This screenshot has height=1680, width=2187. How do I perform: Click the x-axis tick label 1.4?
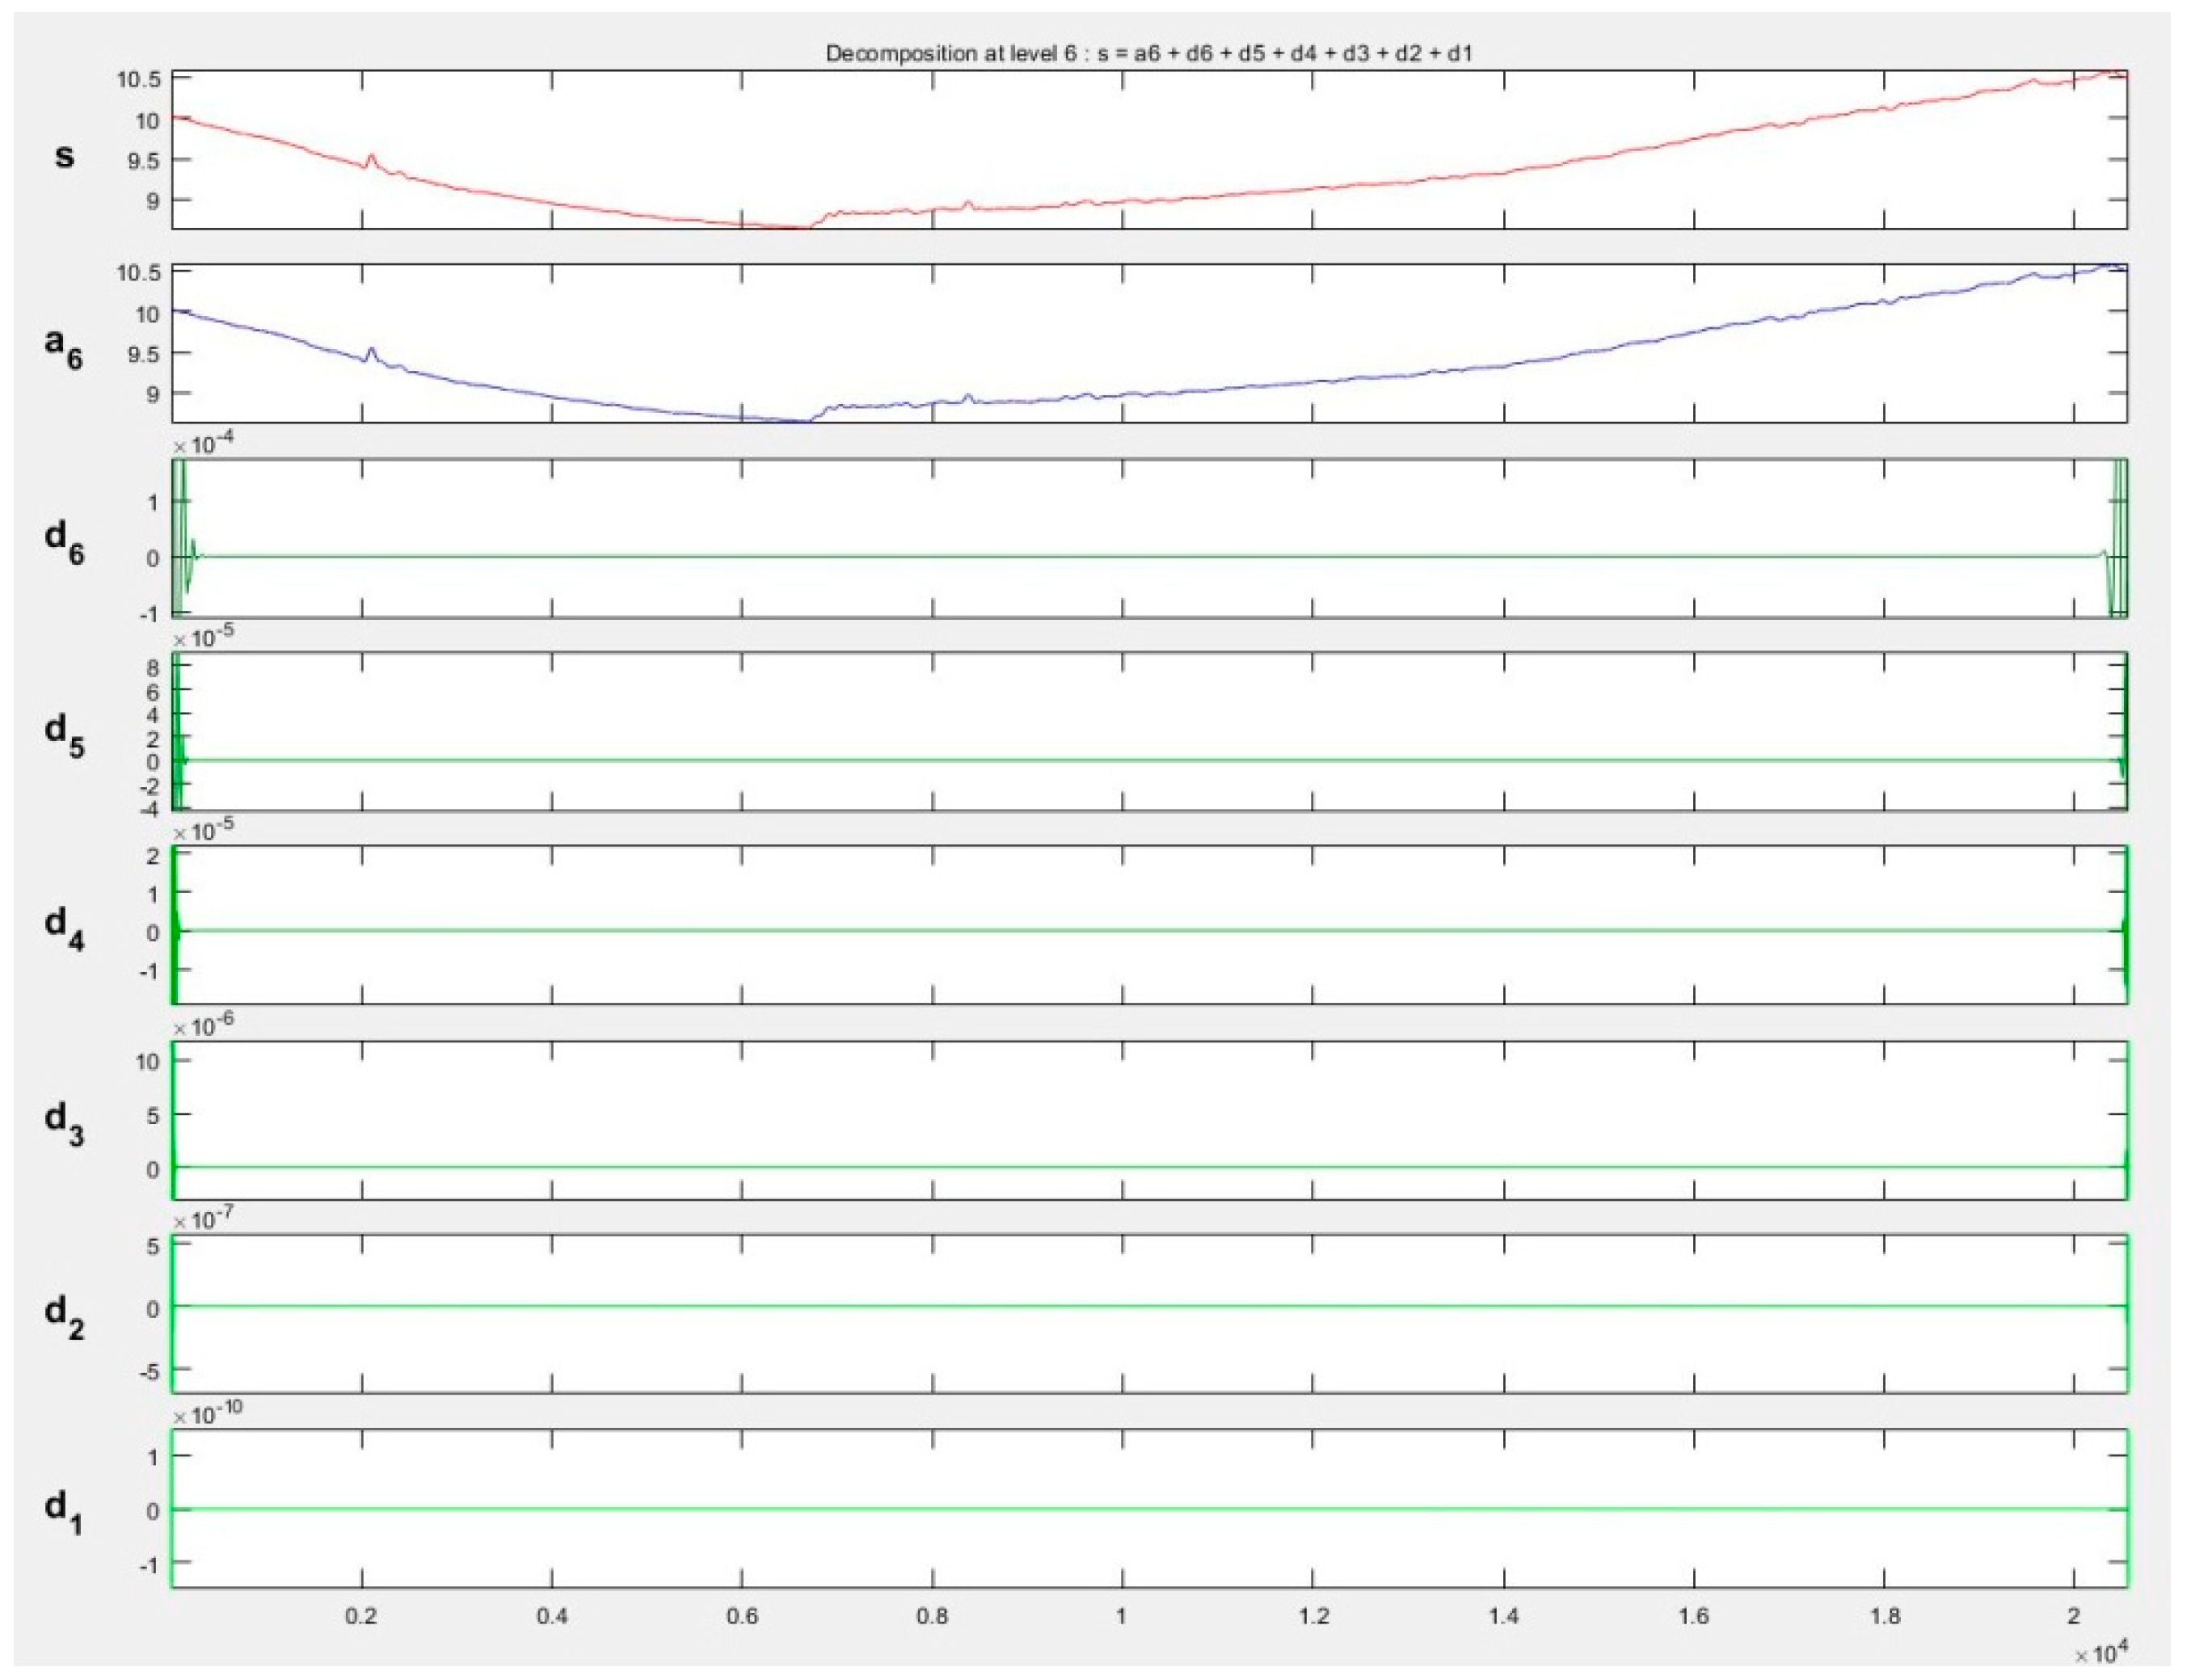(x=1503, y=1616)
